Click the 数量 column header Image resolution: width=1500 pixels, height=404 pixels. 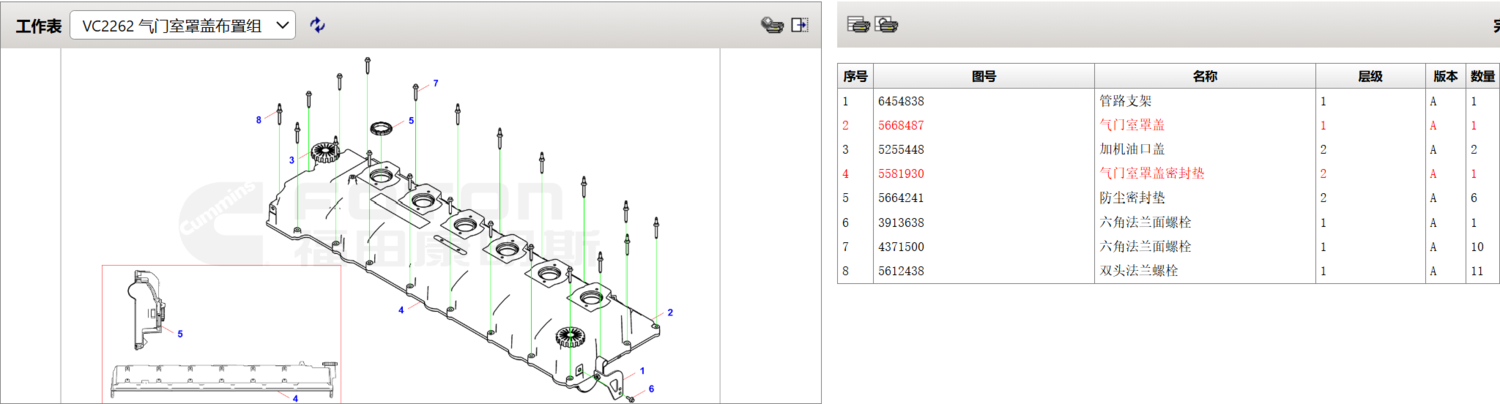tap(1483, 77)
